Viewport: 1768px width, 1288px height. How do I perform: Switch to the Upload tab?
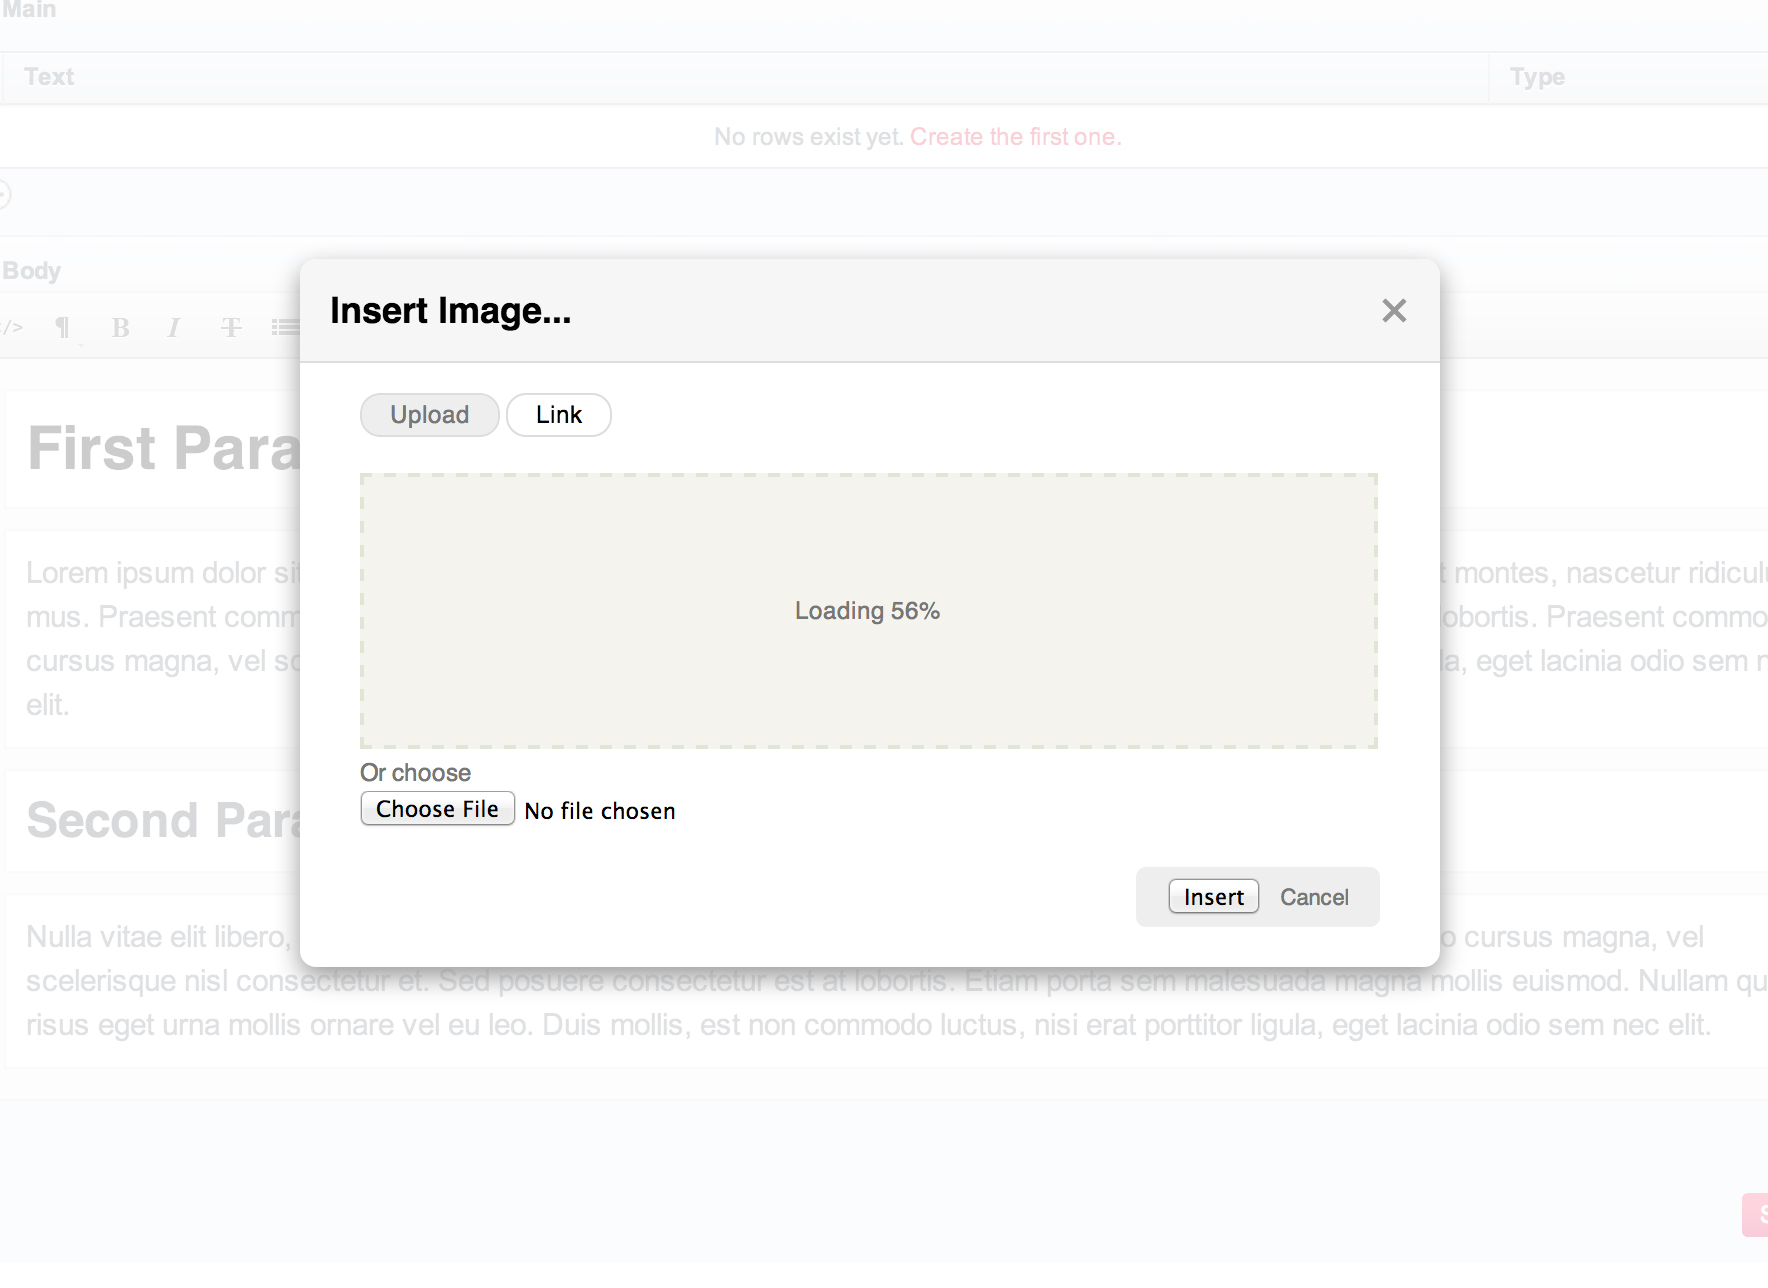(x=430, y=415)
